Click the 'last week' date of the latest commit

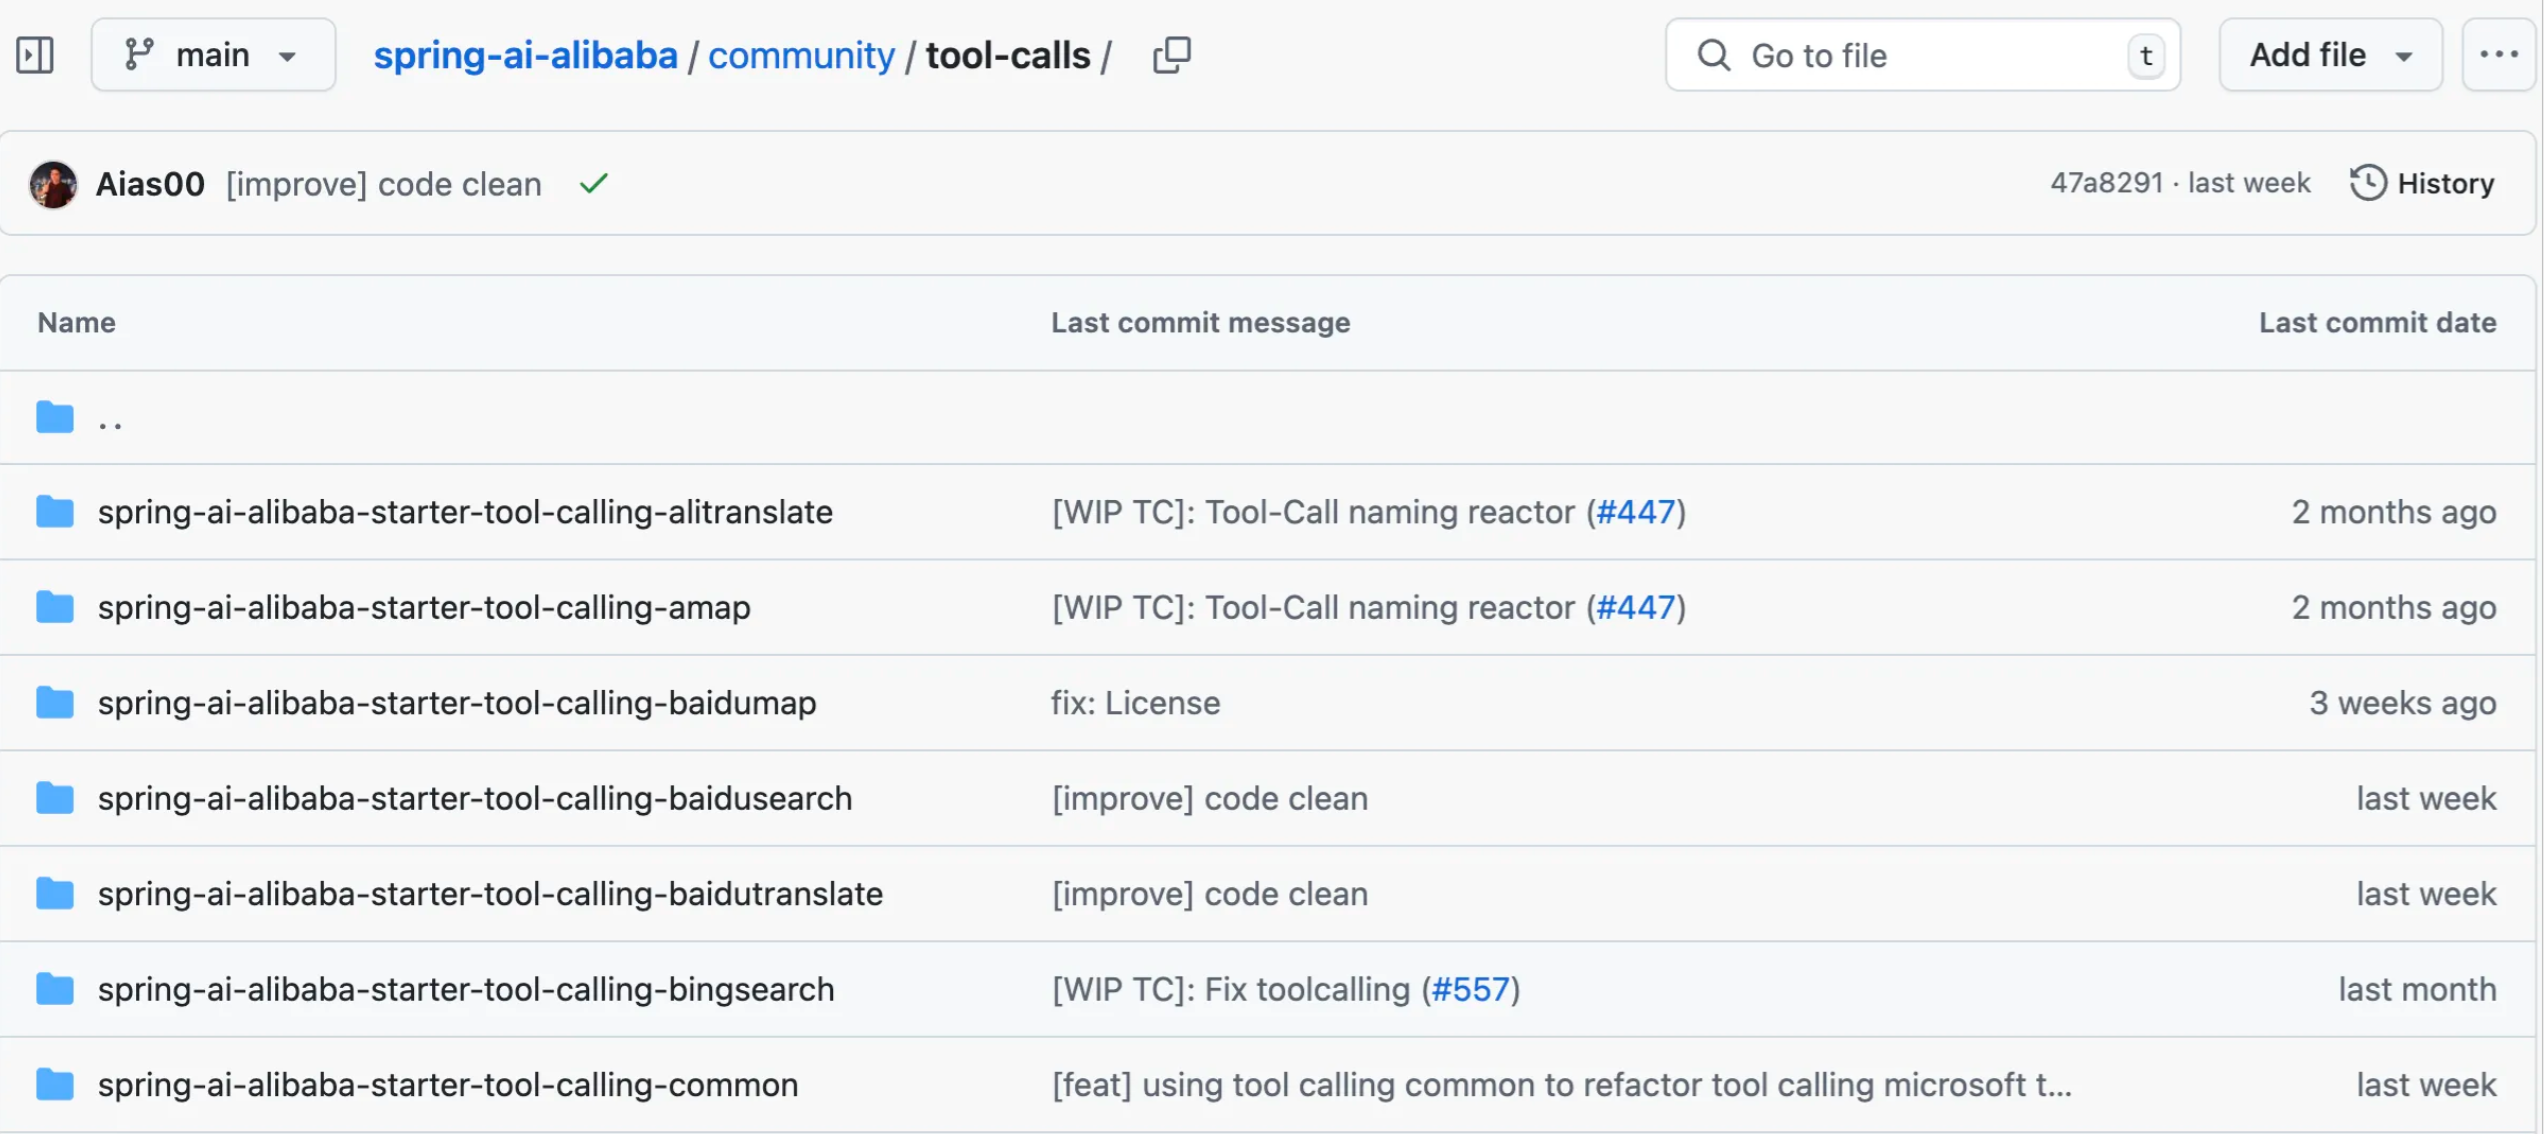pyautogui.click(x=2248, y=183)
